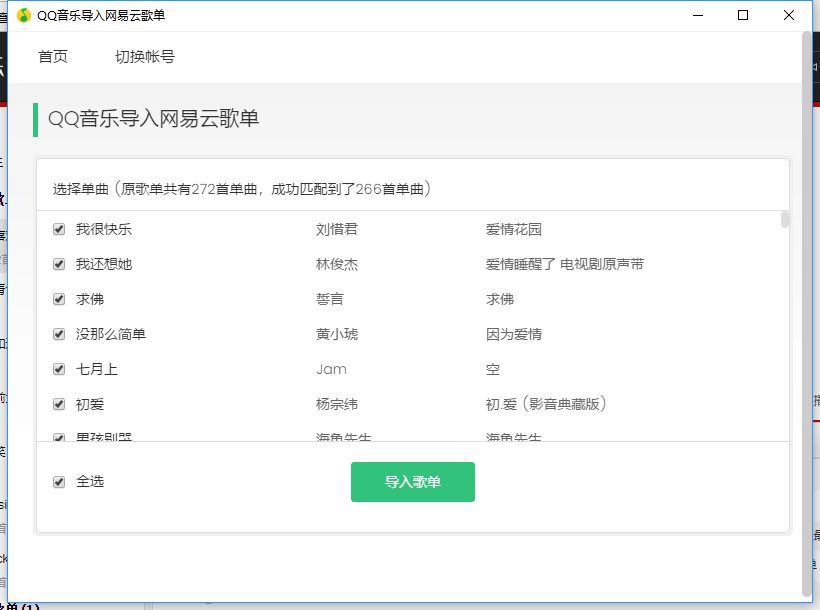Click album 初.爱（影音典藏版）
The height and width of the screenshot is (610, 820).
click(546, 404)
